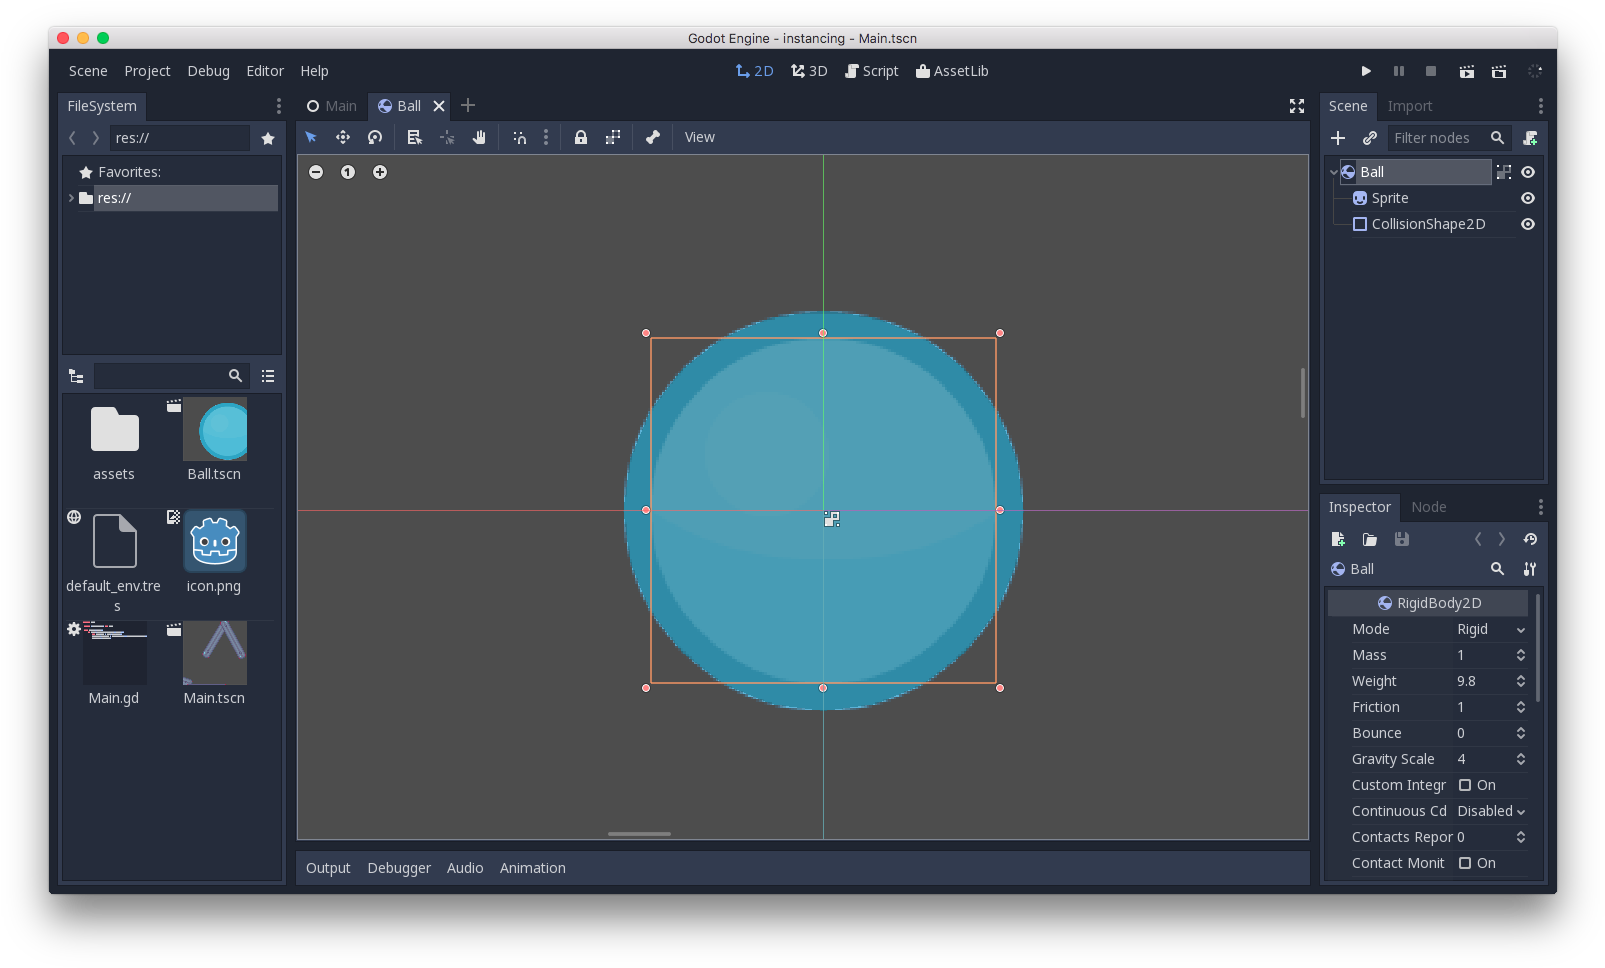Select the Rotate mode tool
1605x968 pixels.
click(375, 137)
